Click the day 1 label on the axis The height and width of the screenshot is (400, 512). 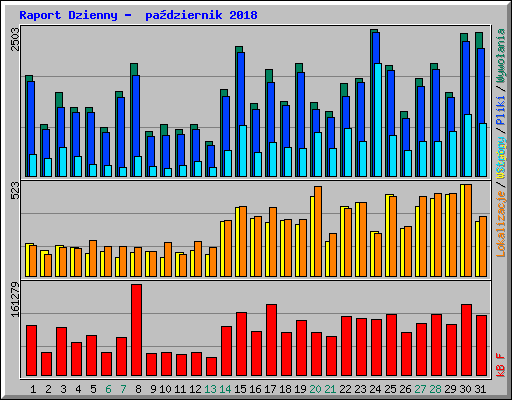click(x=33, y=389)
